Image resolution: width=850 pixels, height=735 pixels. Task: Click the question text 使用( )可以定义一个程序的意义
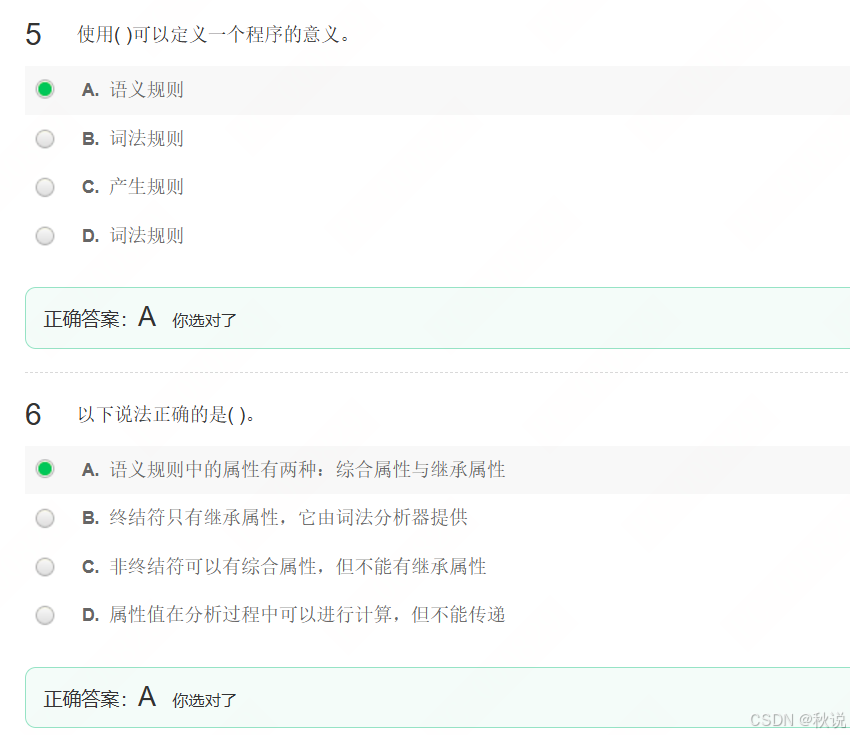point(214,35)
